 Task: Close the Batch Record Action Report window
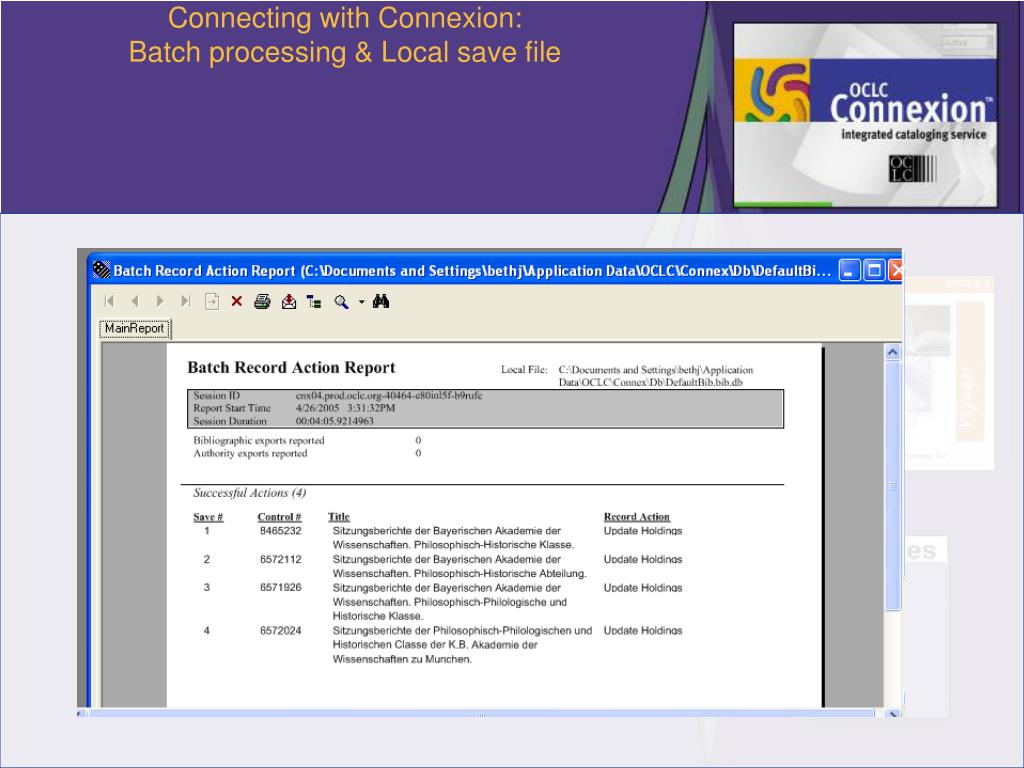(x=895, y=270)
